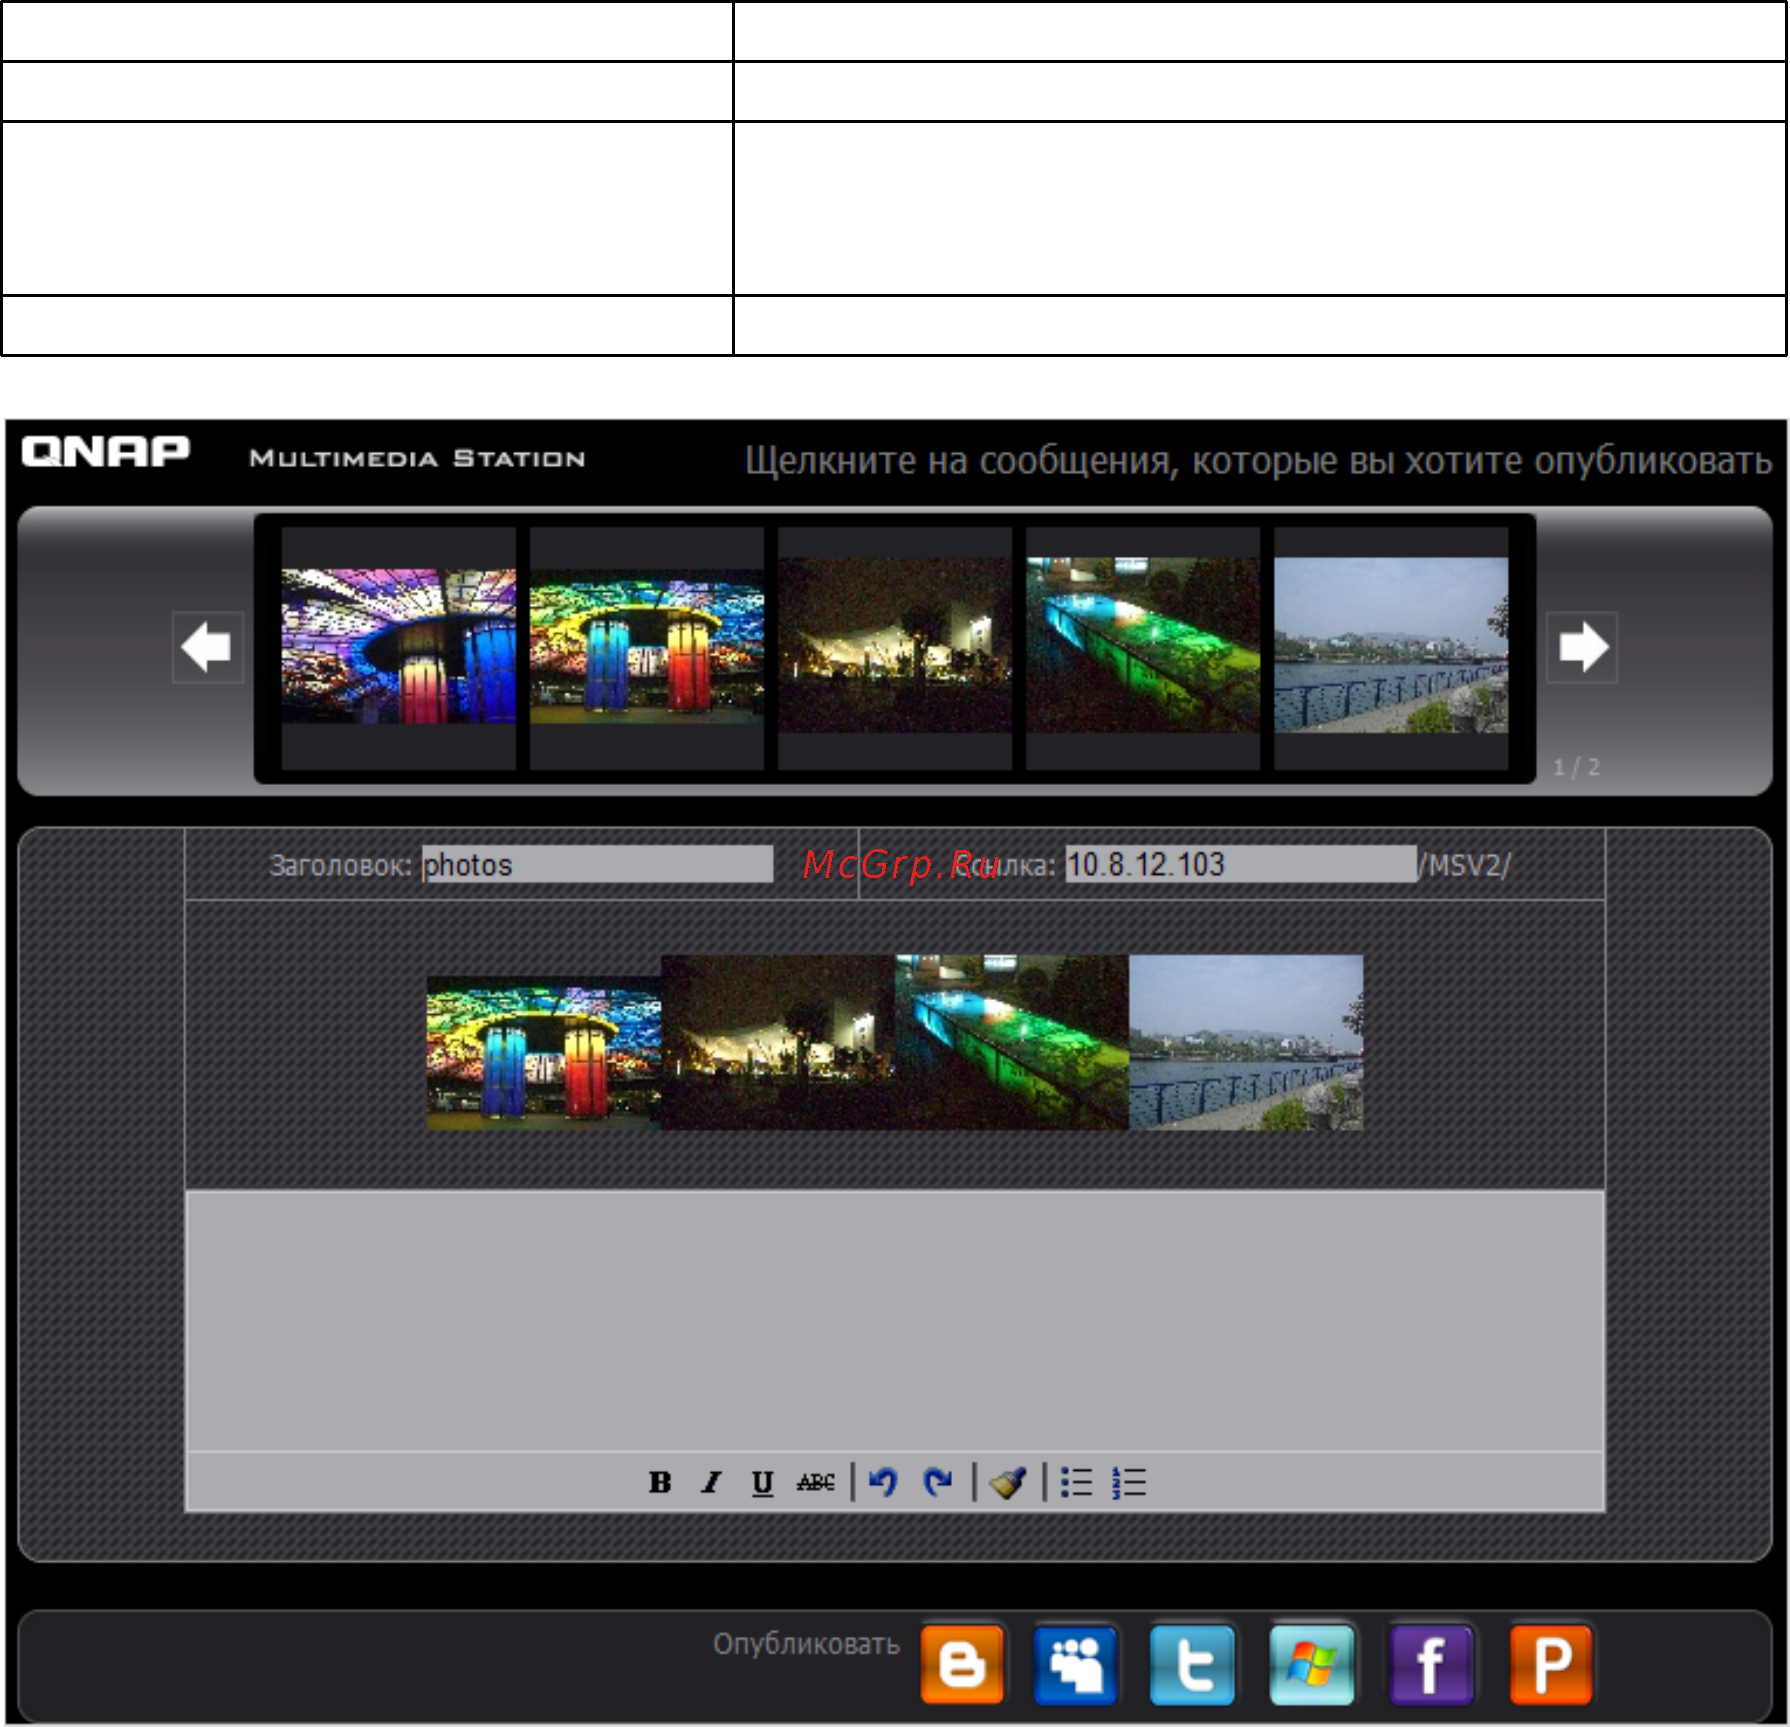Screen dimensions: 1790x1727
Task: Apply underline formatting in editor
Action: 762,1482
